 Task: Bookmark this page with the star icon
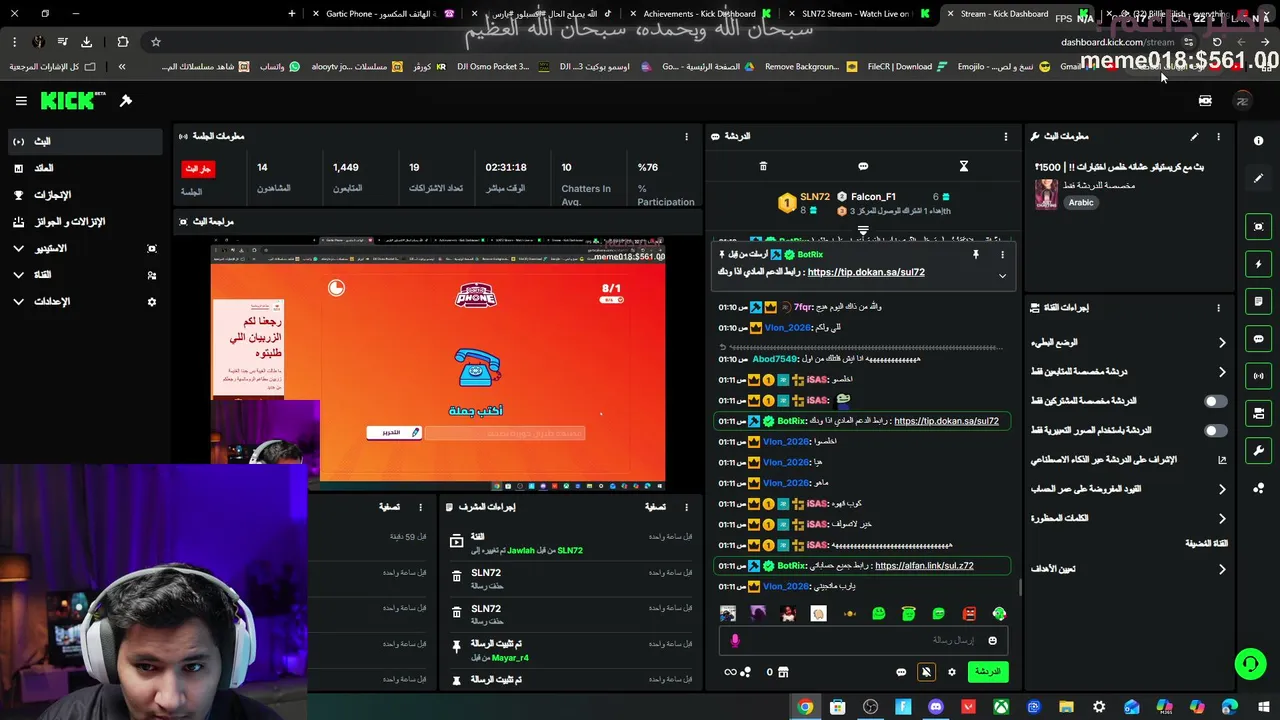click(x=155, y=42)
